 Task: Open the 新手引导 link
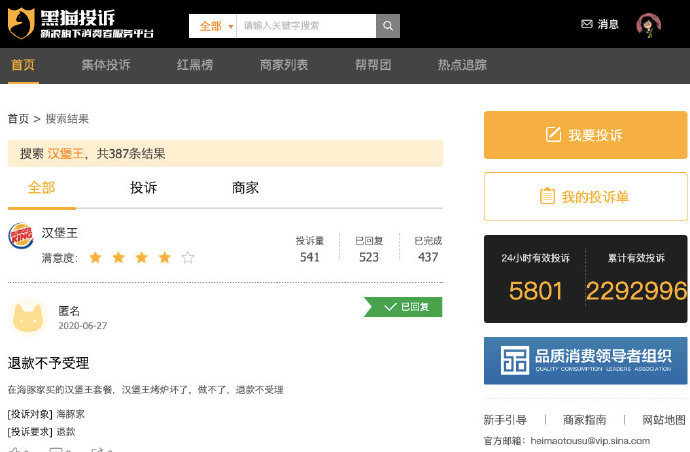coord(505,420)
